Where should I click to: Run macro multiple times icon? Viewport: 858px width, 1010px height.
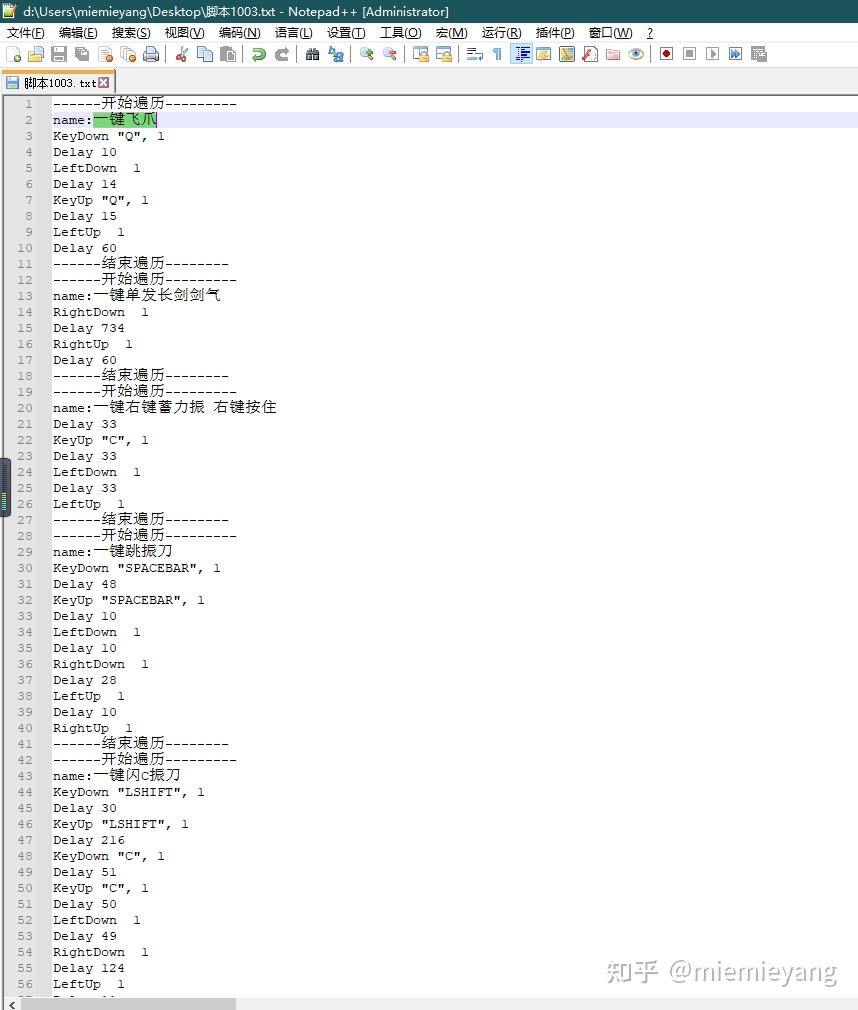click(x=736, y=55)
